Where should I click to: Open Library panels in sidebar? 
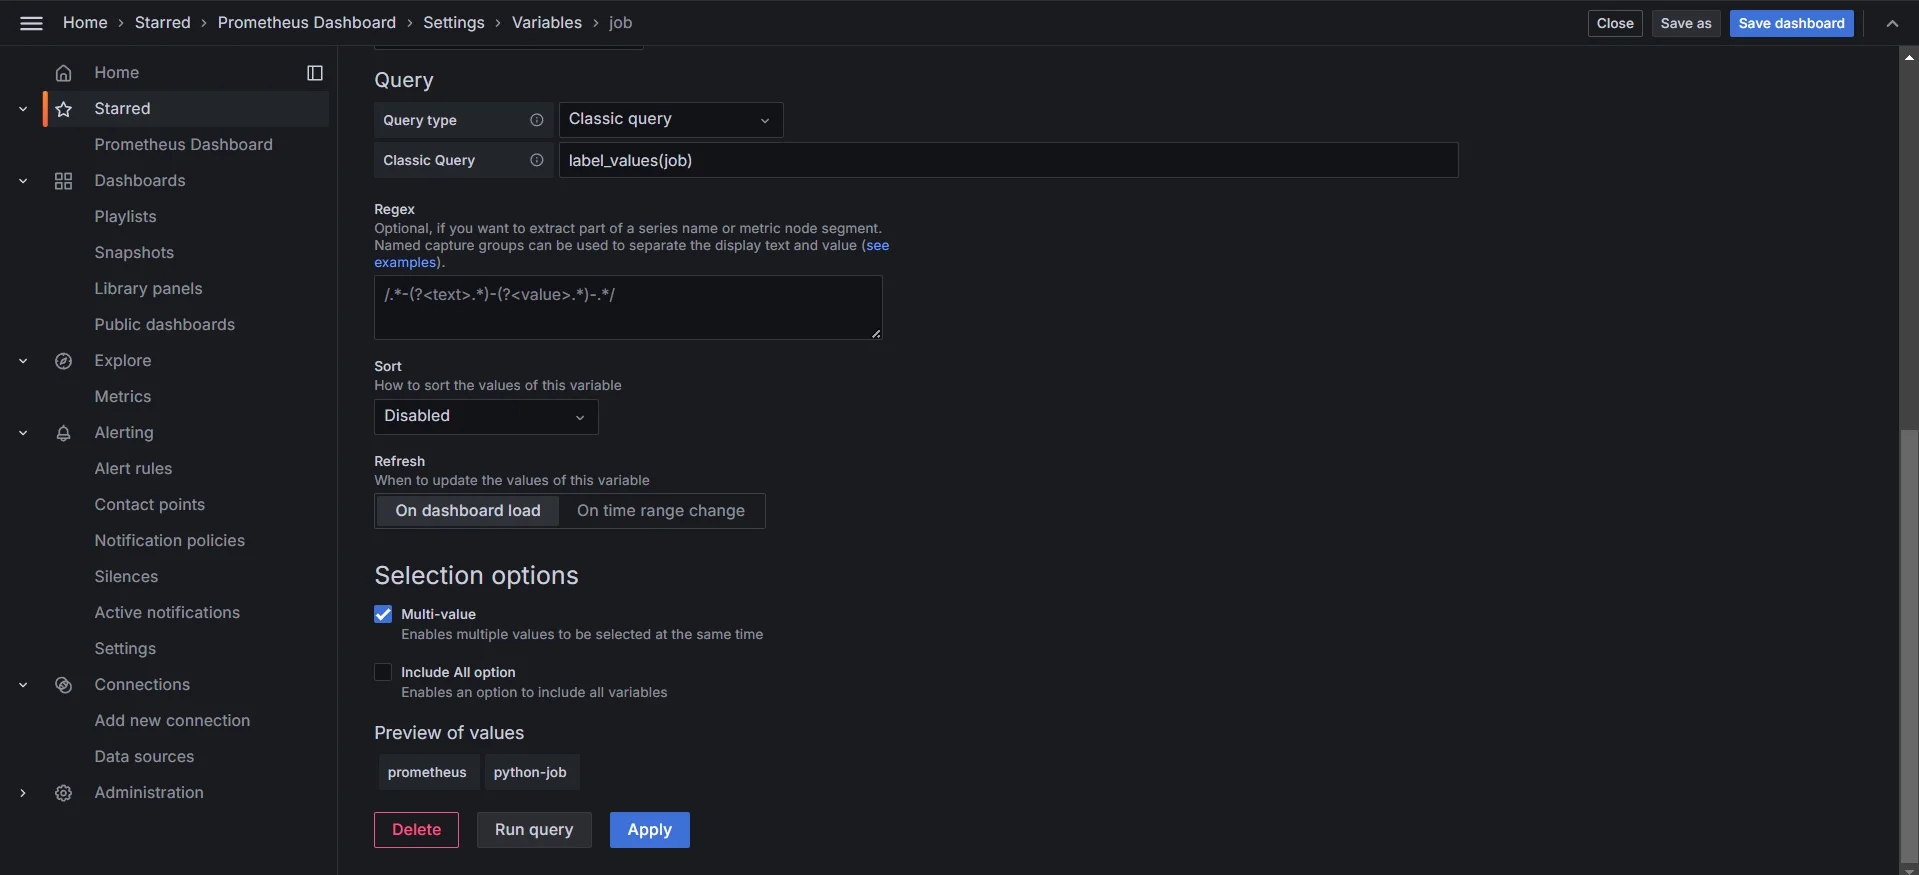coord(148,289)
